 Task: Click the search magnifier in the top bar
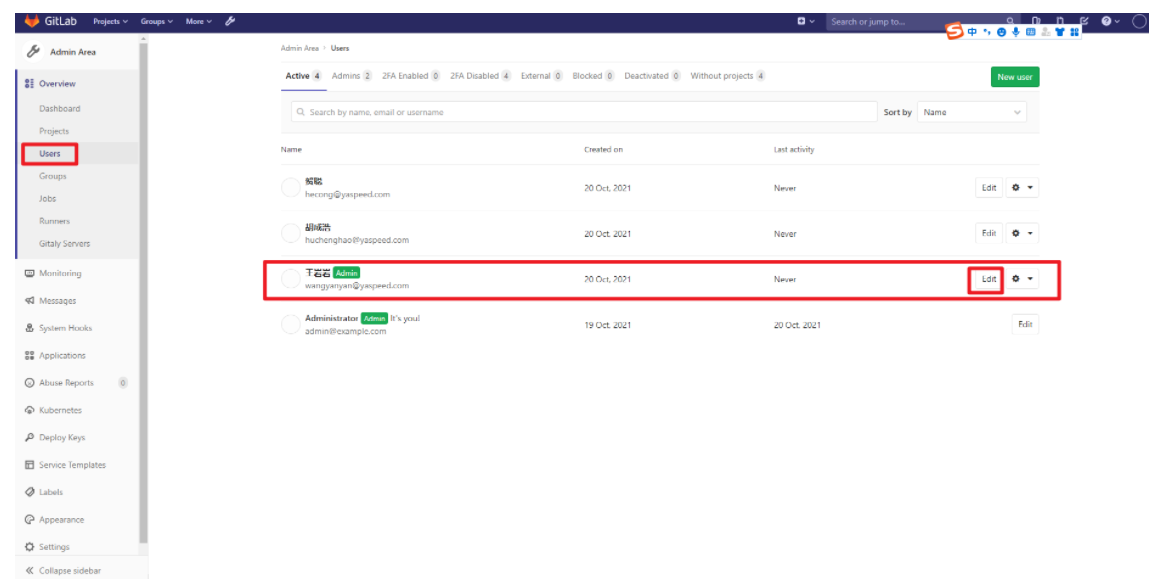pyautogui.click(x=1010, y=19)
